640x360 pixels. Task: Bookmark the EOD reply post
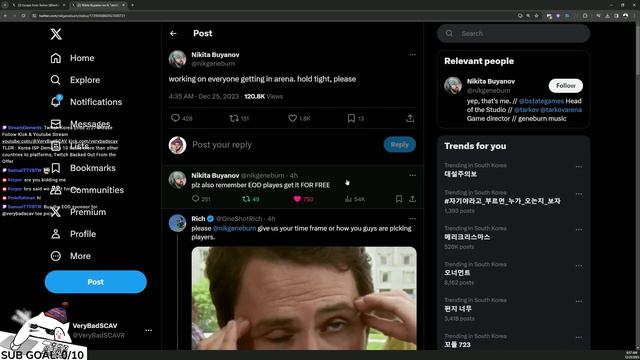[399, 199]
